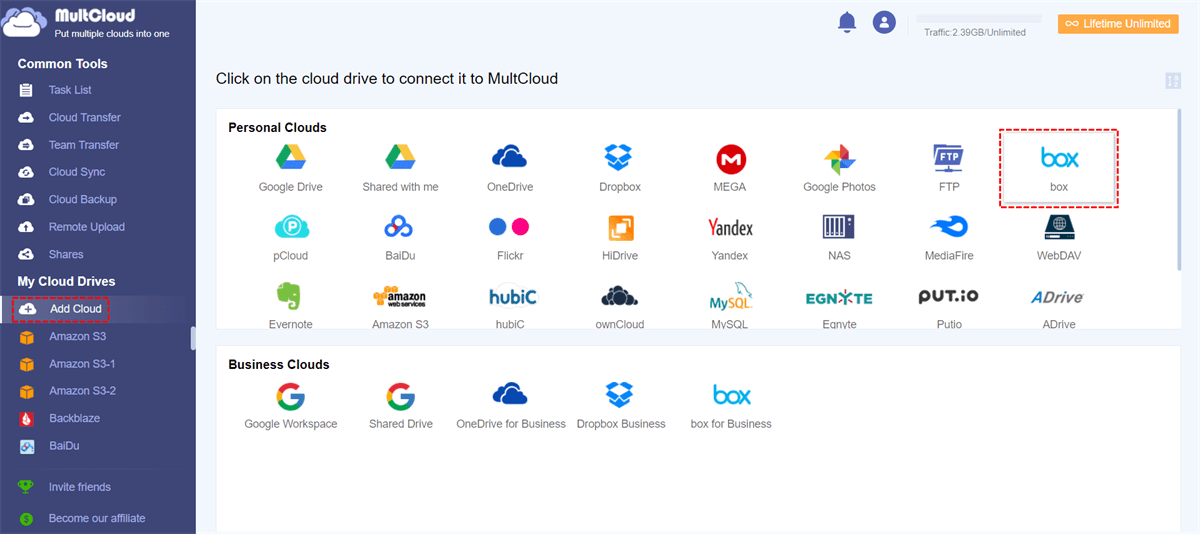Choose the BaiDu cloud icon in Personal Clouds
Screen dimensions: 1200x534
[x=400, y=227]
